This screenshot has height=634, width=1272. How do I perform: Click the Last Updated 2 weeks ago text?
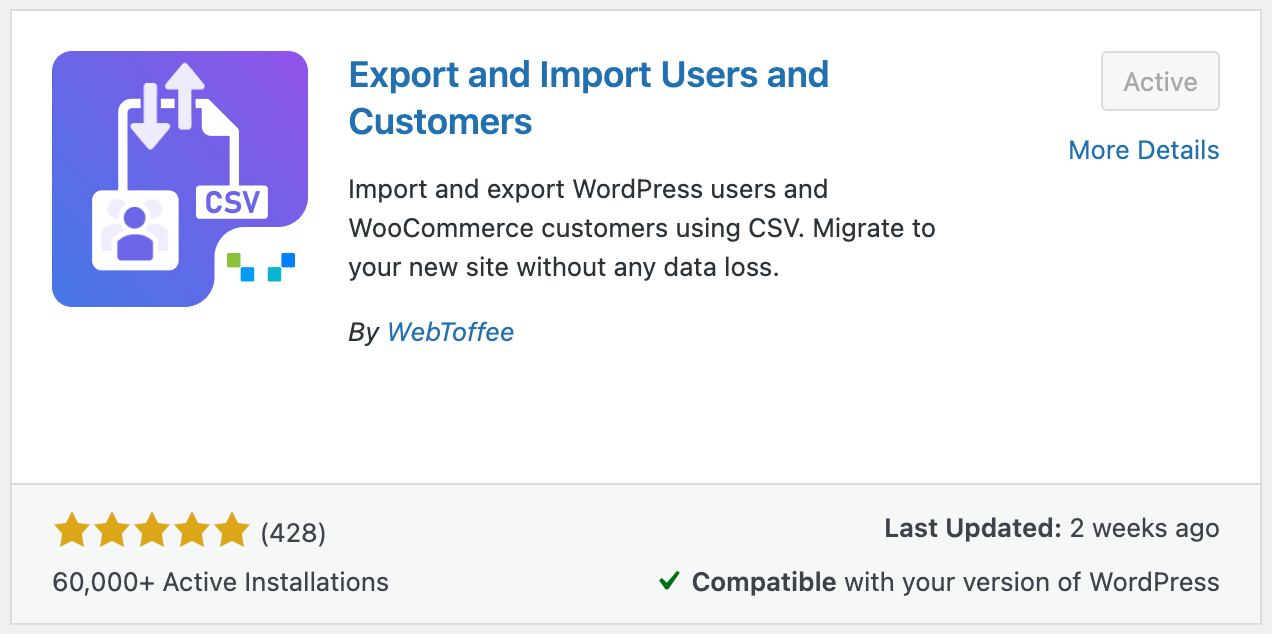point(1051,528)
